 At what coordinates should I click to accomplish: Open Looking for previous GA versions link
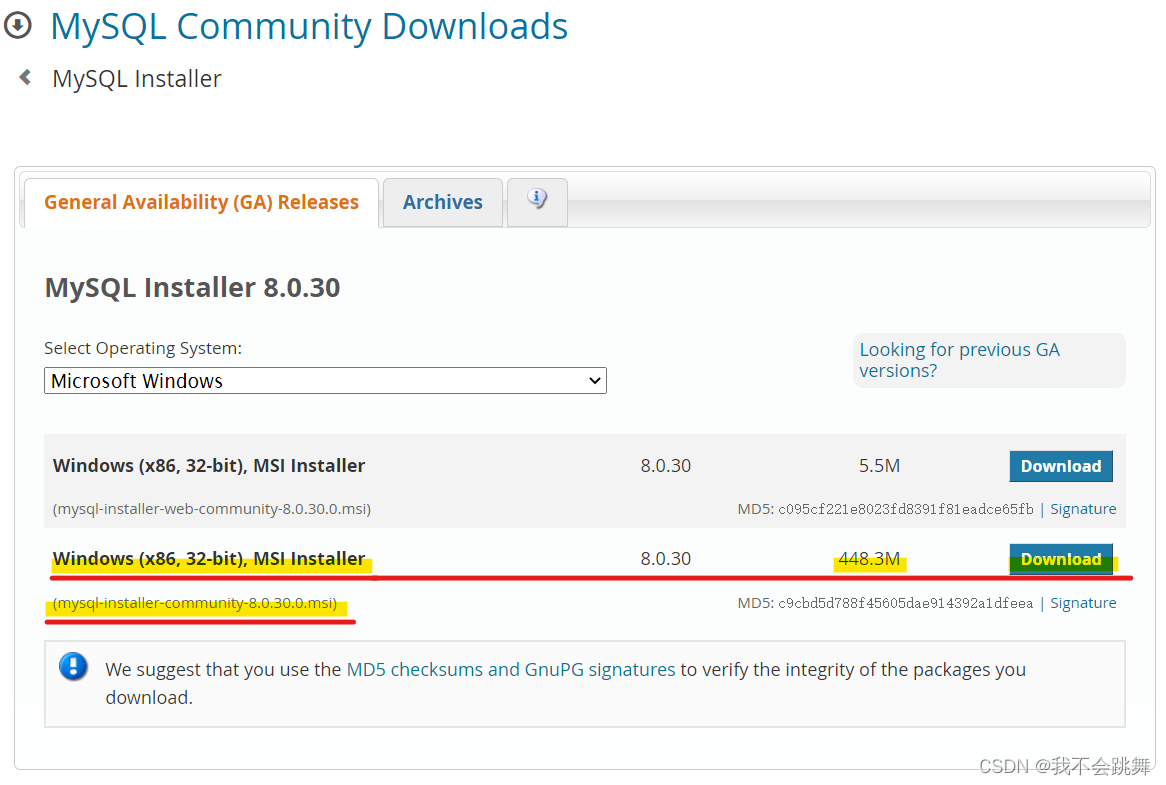[959, 359]
